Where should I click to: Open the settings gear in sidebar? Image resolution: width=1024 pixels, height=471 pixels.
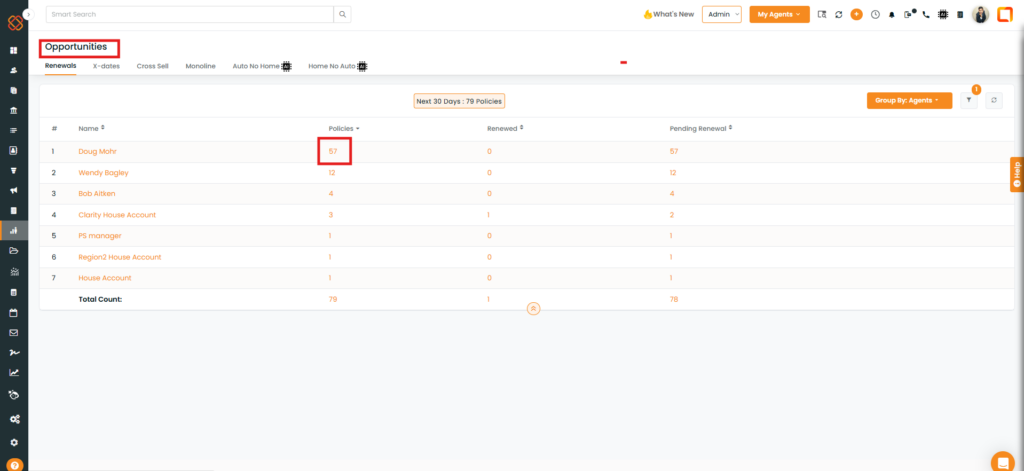pos(14,442)
